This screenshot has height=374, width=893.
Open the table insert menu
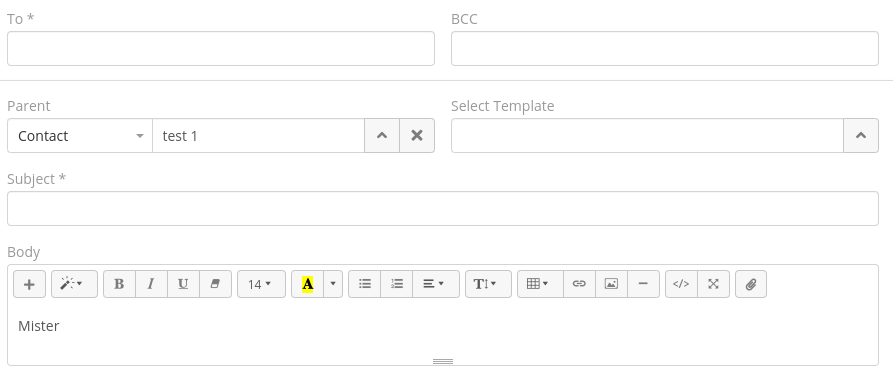540,284
